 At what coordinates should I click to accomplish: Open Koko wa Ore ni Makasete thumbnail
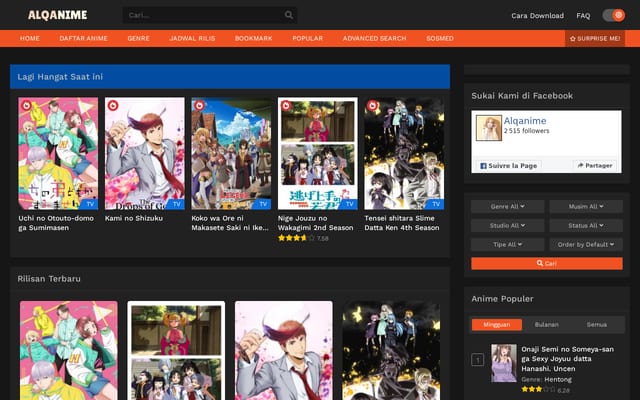[231, 153]
